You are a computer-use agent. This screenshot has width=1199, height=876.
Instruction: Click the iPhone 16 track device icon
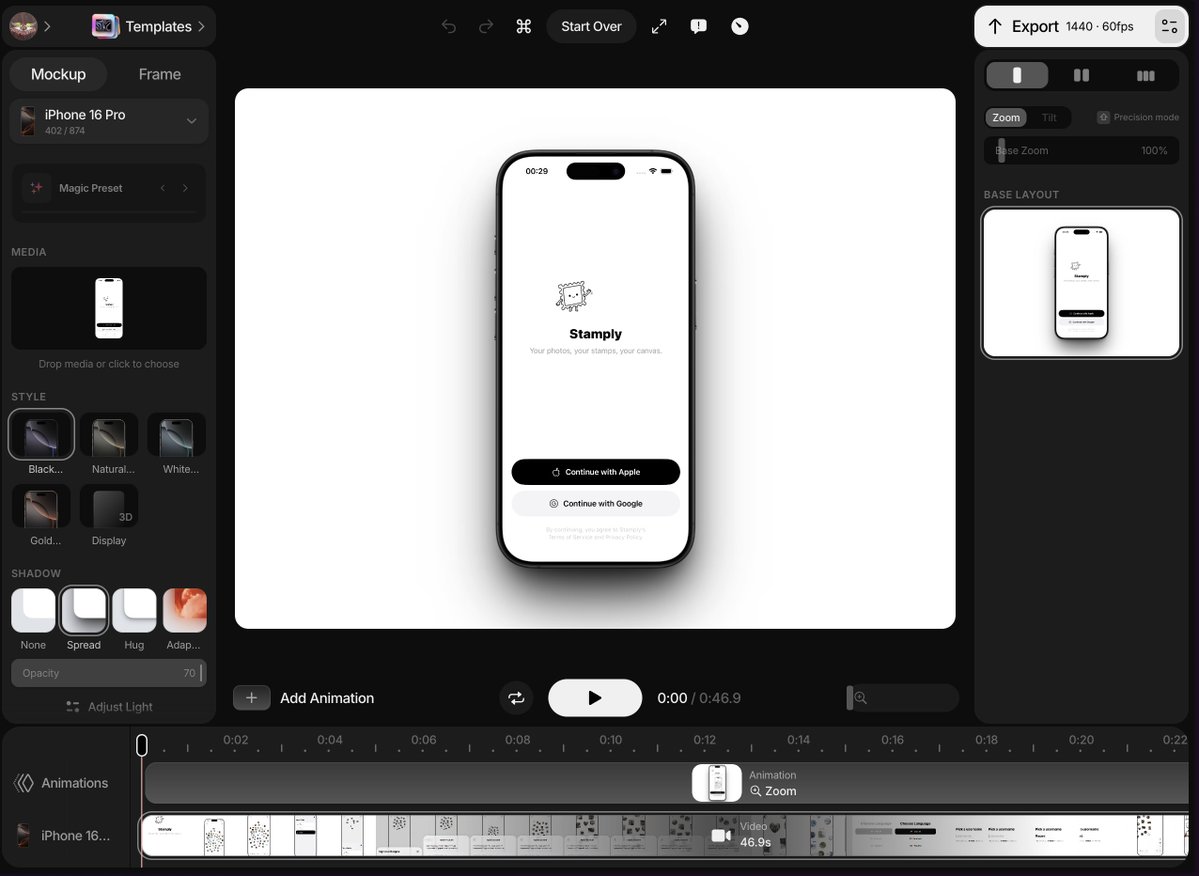click(24, 835)
